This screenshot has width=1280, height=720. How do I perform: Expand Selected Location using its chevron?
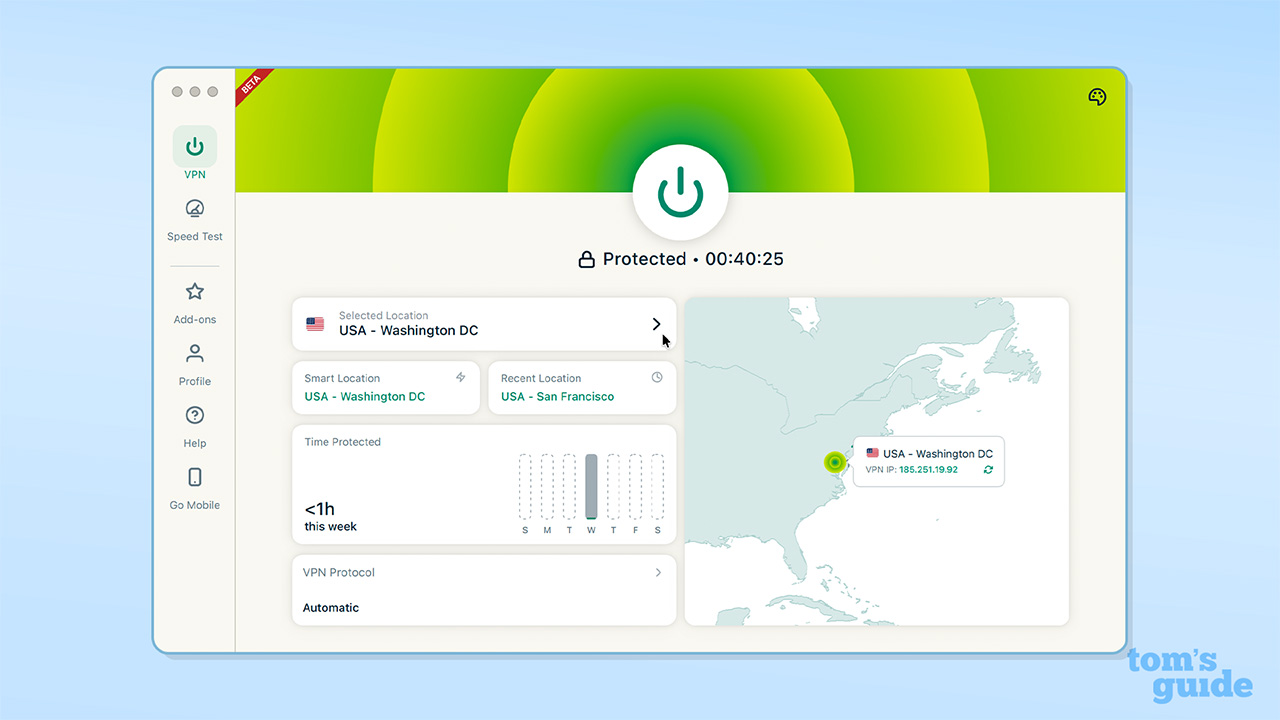pyautogui.click(x=657, y=324)
